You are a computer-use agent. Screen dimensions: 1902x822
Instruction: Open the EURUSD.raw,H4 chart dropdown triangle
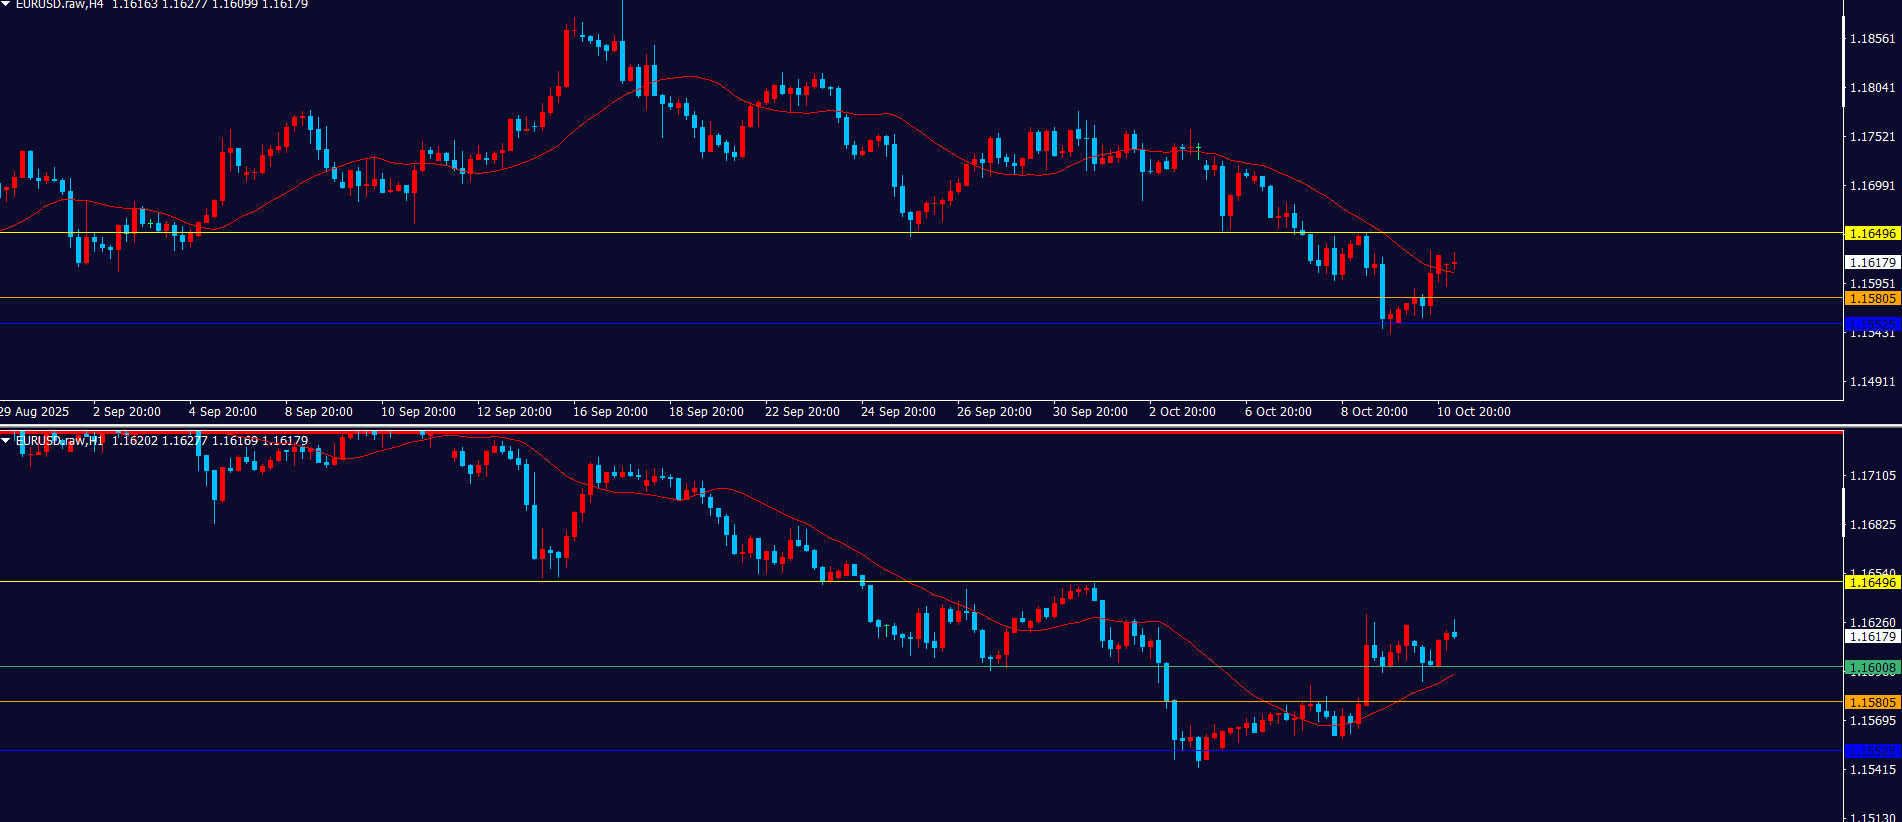click(x=6, y=5)
